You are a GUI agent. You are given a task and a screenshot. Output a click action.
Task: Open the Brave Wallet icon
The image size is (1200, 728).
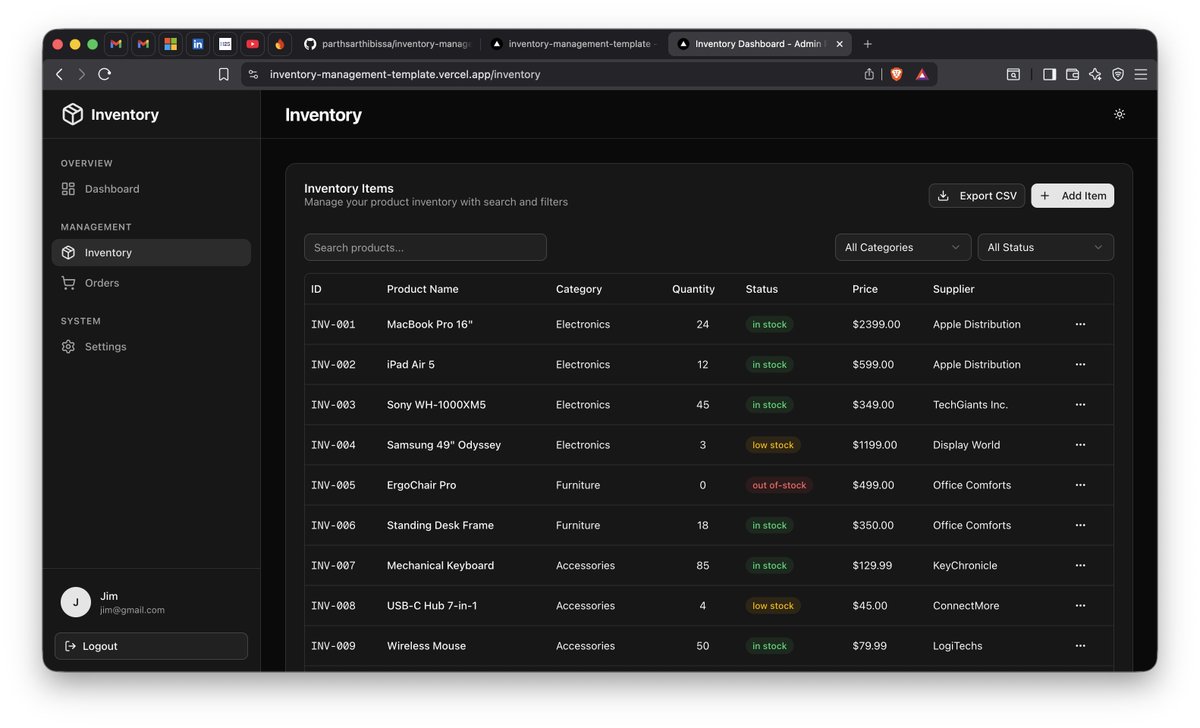1072,74
